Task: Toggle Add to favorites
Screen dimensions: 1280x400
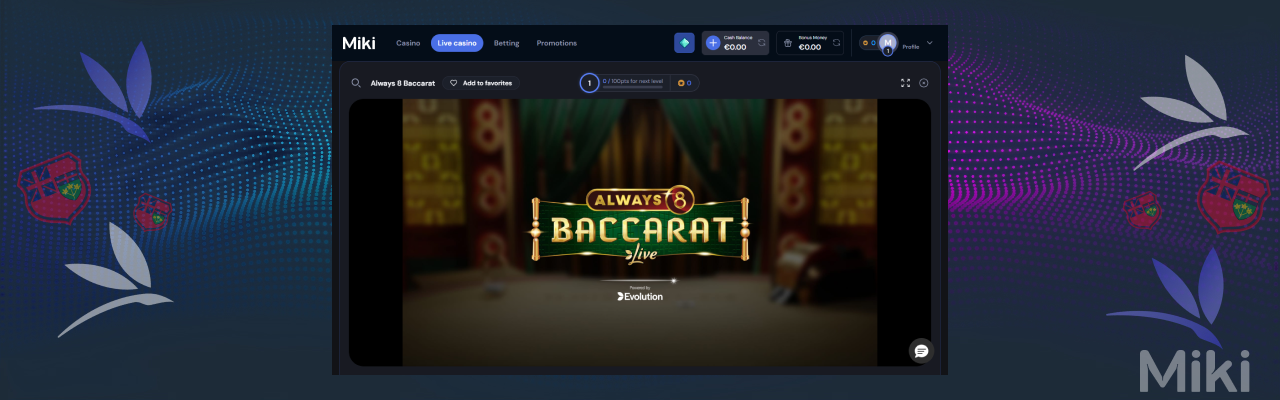Action: click(x=481, y=83)
